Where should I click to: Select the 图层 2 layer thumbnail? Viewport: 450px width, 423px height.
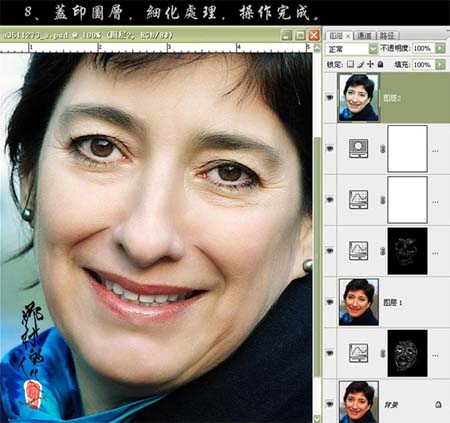(359, 97)
